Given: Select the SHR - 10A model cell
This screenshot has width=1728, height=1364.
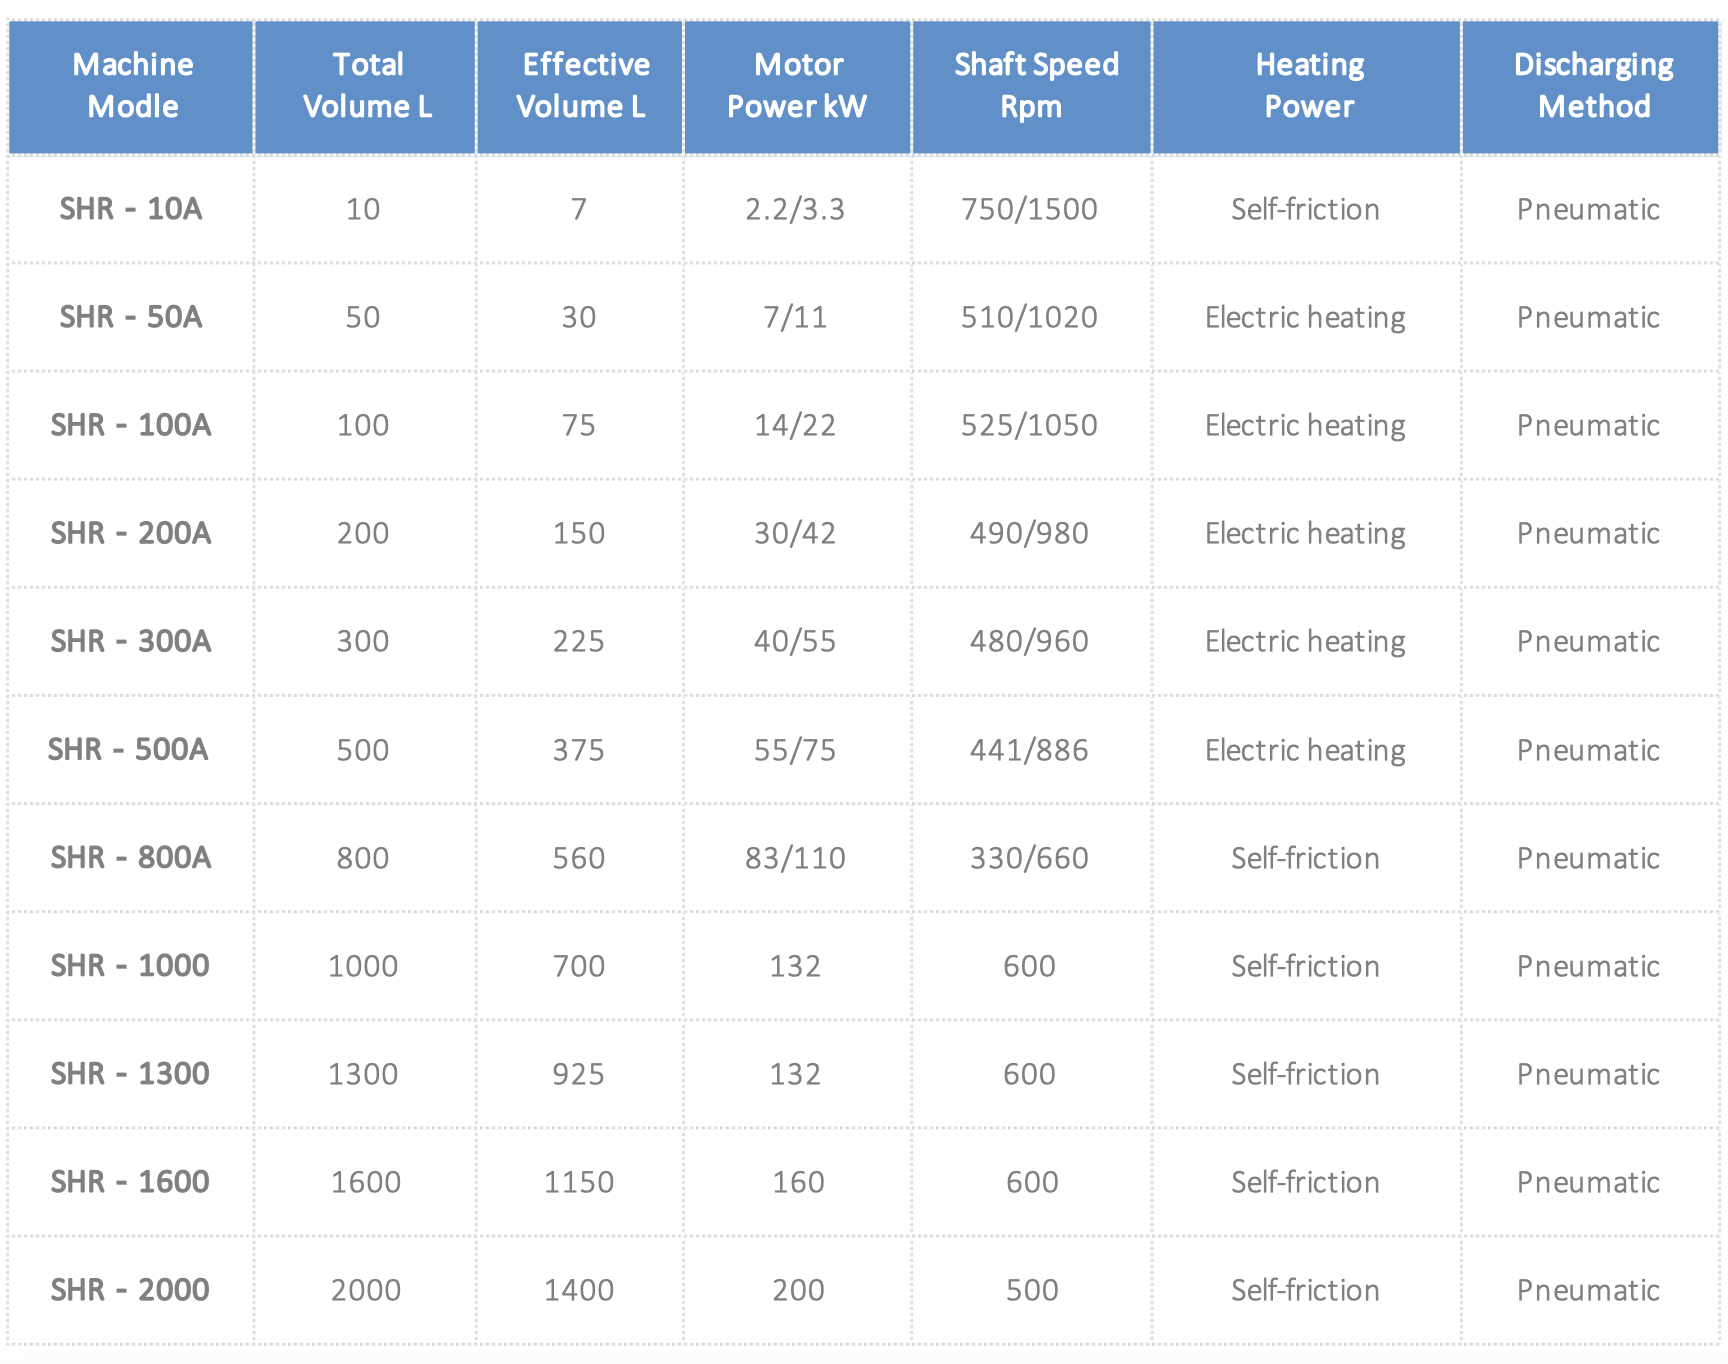Looking at the screenshot, I should pos(131,209).
